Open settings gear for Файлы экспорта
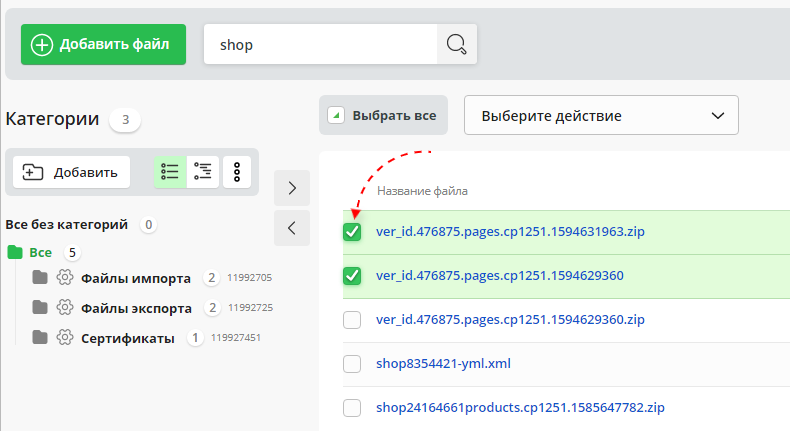This screenshot has height=431, width=790. 65,308
